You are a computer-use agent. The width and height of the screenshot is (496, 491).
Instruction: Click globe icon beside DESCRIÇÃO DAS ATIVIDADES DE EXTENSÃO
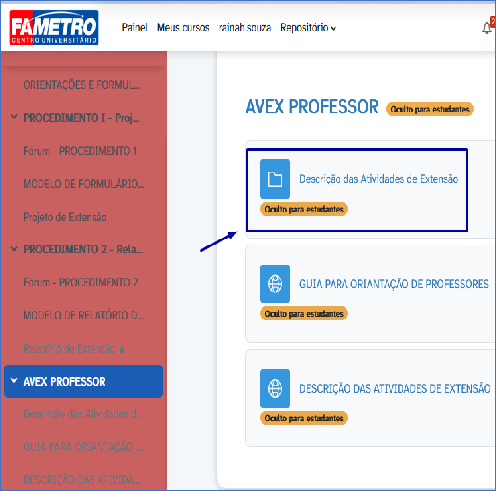click(x=275, y=388)
